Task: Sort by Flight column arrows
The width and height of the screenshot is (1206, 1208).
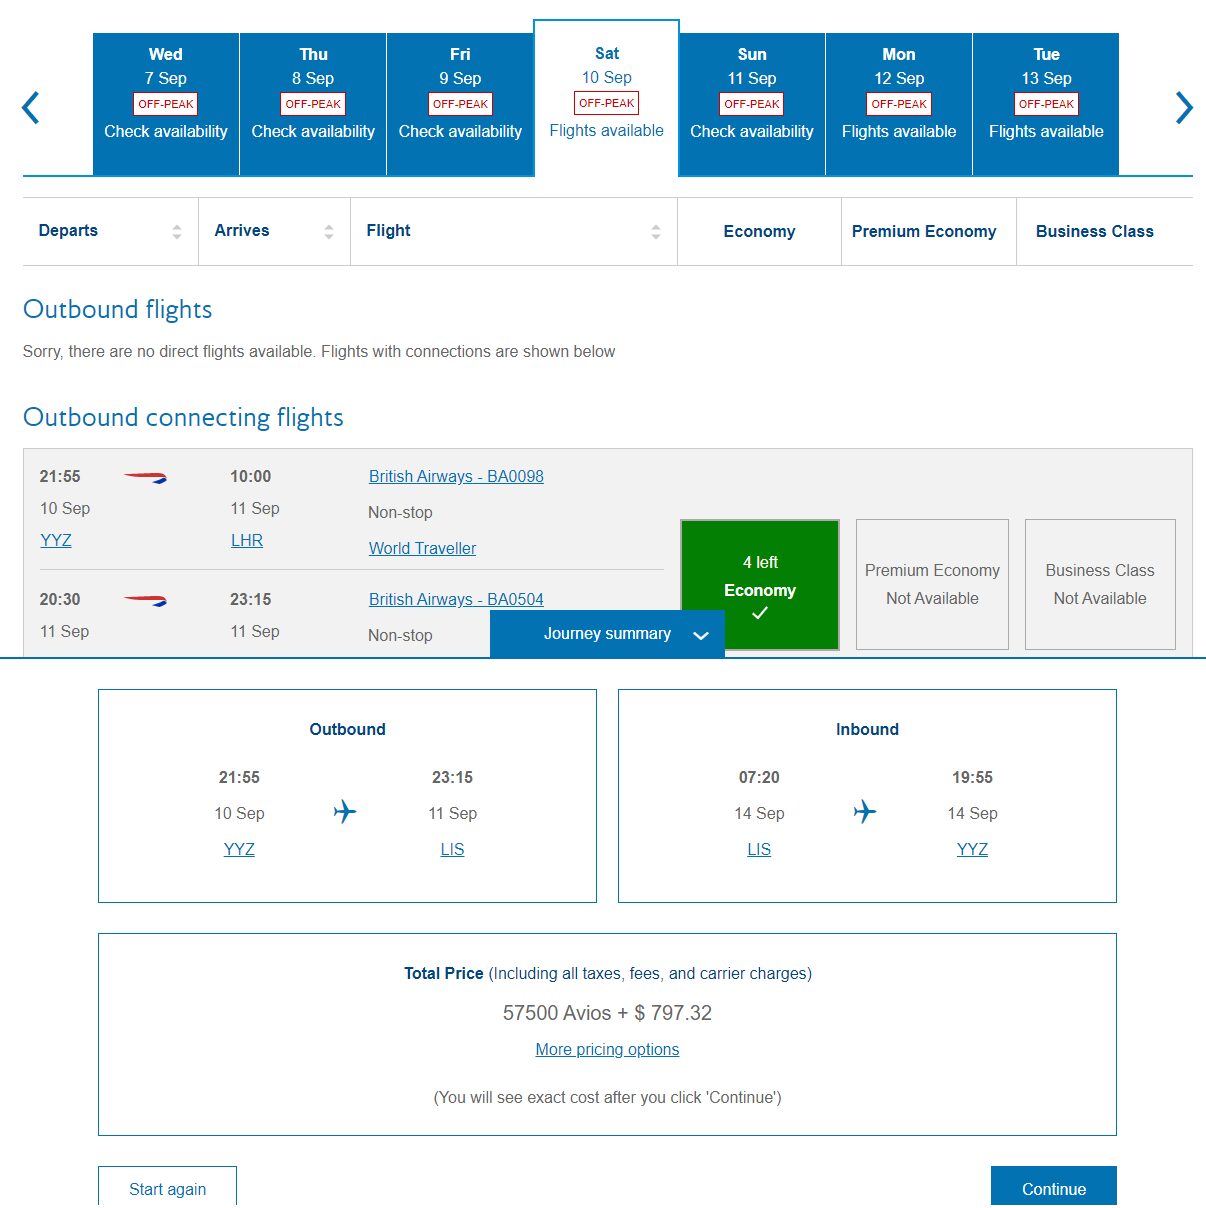Action: click(x=656, y=232)
